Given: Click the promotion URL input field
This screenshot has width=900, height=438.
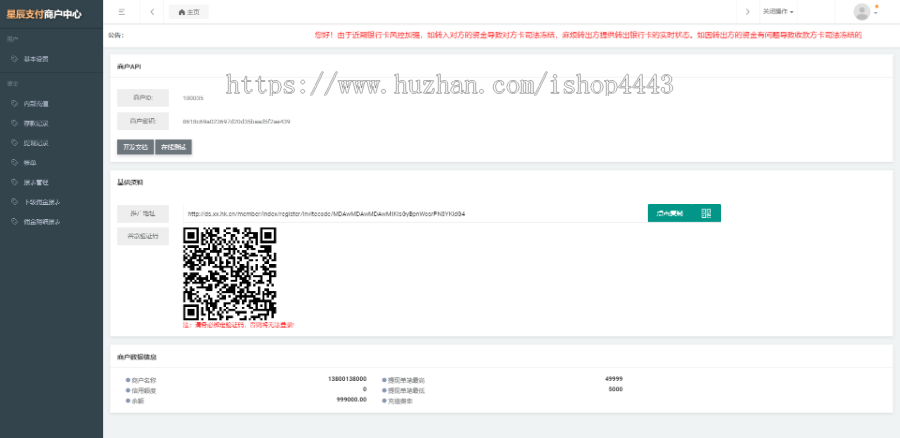Looking at the screenshot, I should pos(415,214).
